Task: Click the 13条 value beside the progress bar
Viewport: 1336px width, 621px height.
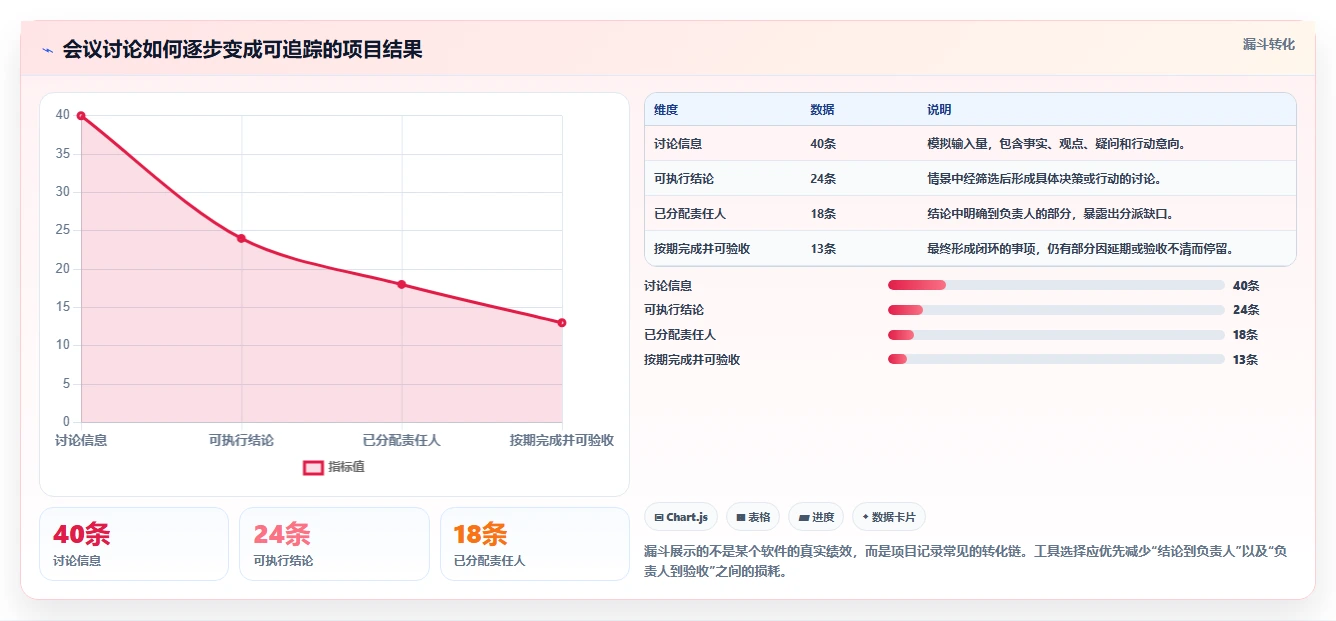Action: point(1246,360)
